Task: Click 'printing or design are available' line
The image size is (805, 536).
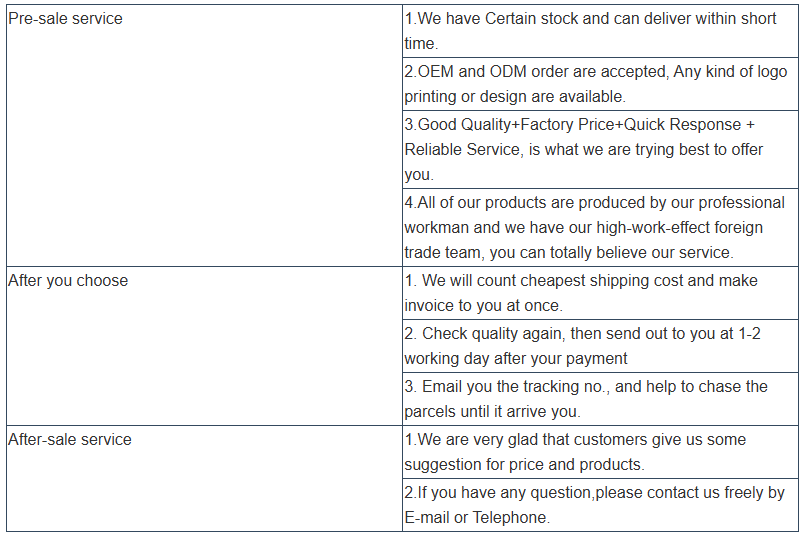Action: (515, 97)
